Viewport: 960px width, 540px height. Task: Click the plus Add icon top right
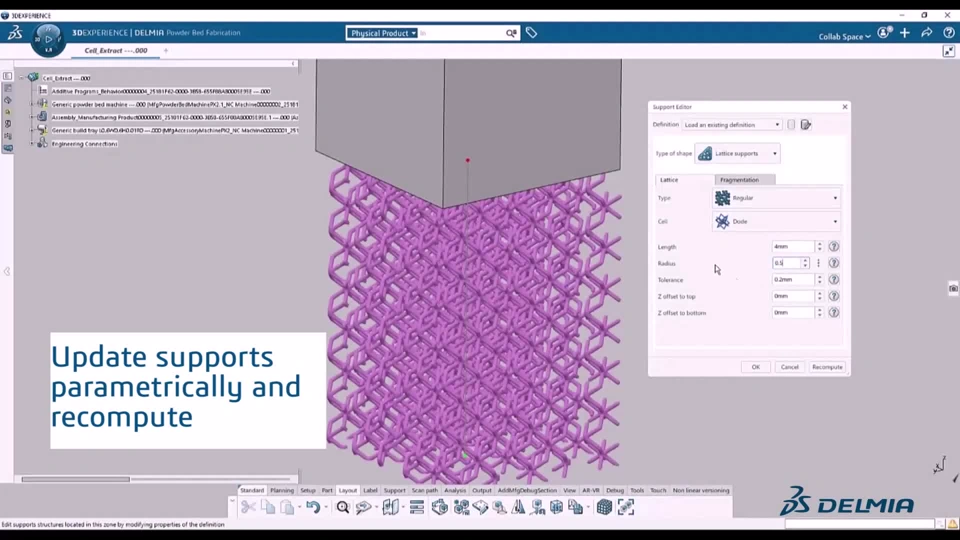pos(905,33)
